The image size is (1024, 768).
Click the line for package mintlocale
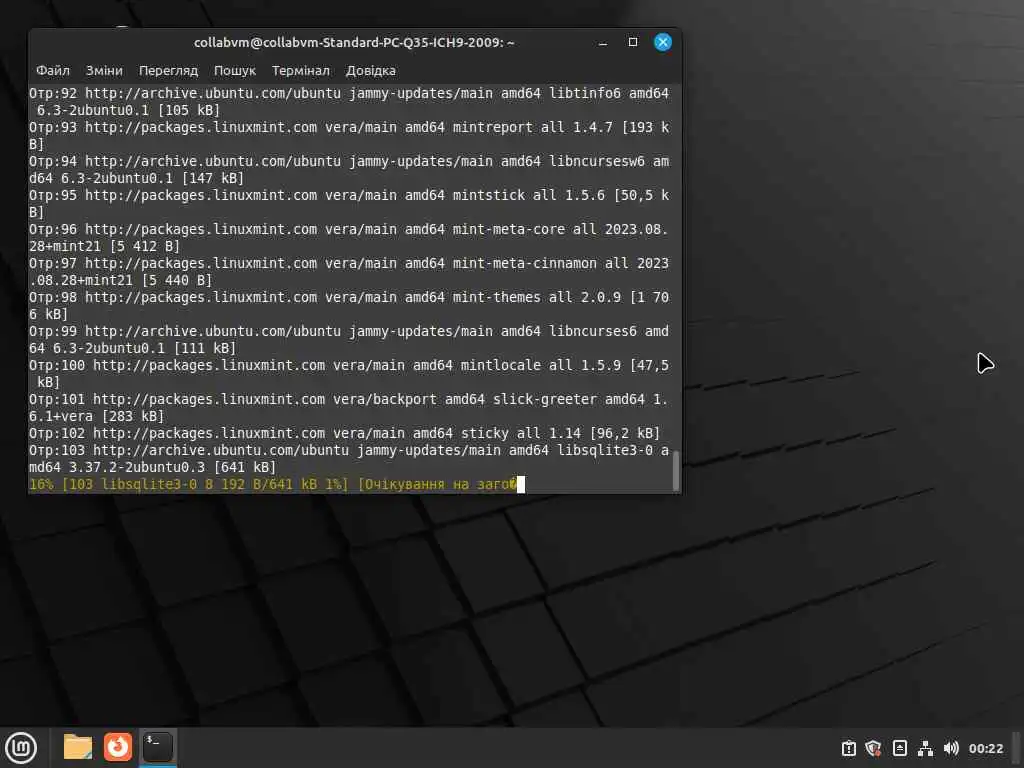349,374
